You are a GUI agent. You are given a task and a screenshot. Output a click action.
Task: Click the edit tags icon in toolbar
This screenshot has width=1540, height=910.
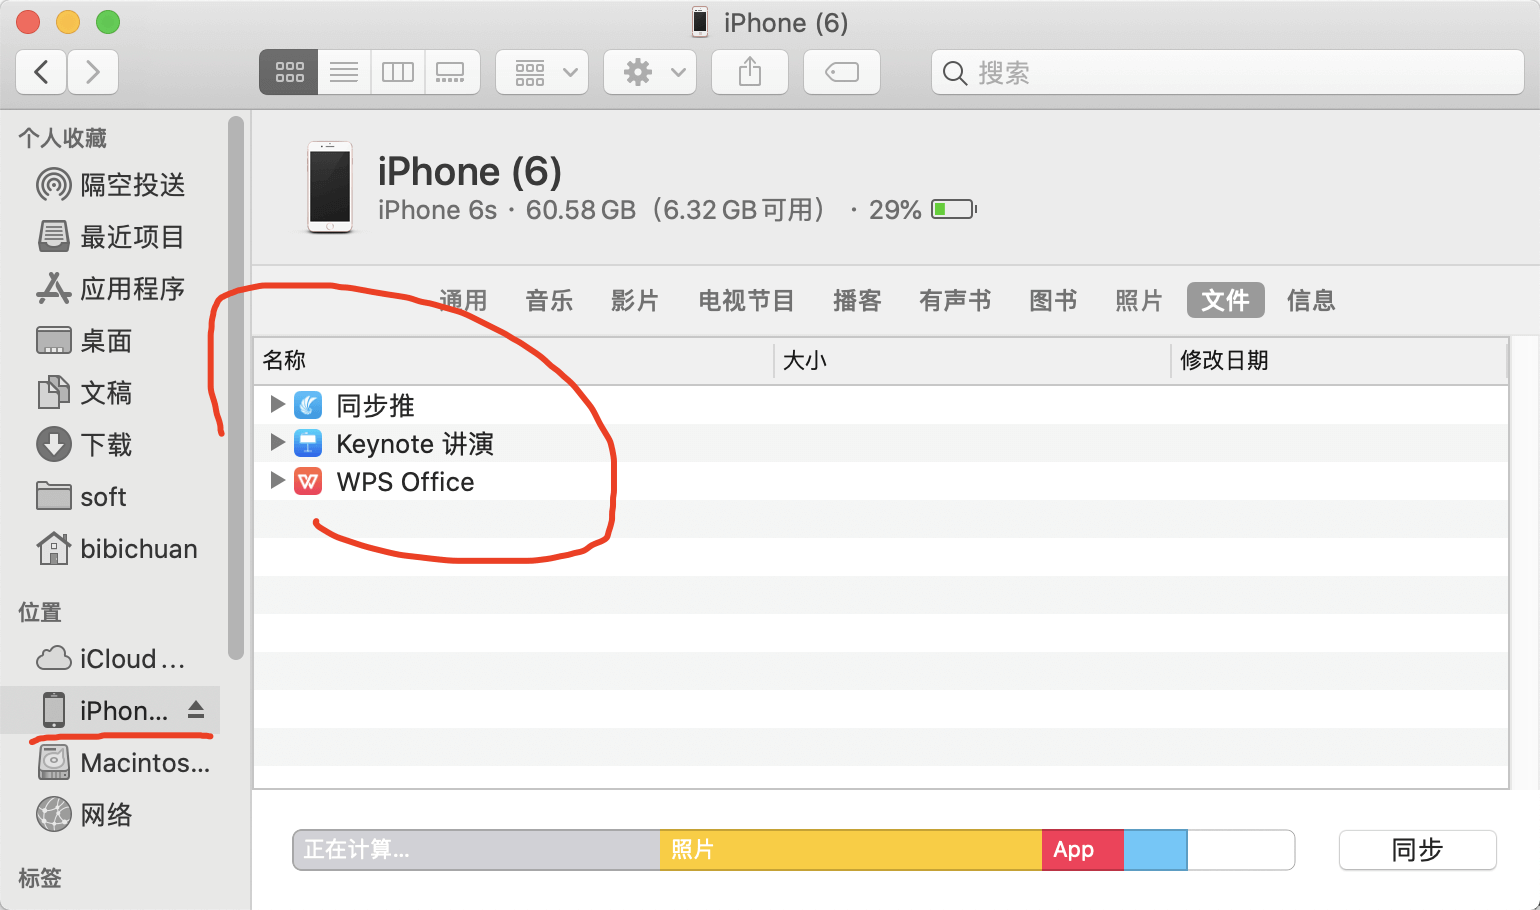(x=842, y=72)
